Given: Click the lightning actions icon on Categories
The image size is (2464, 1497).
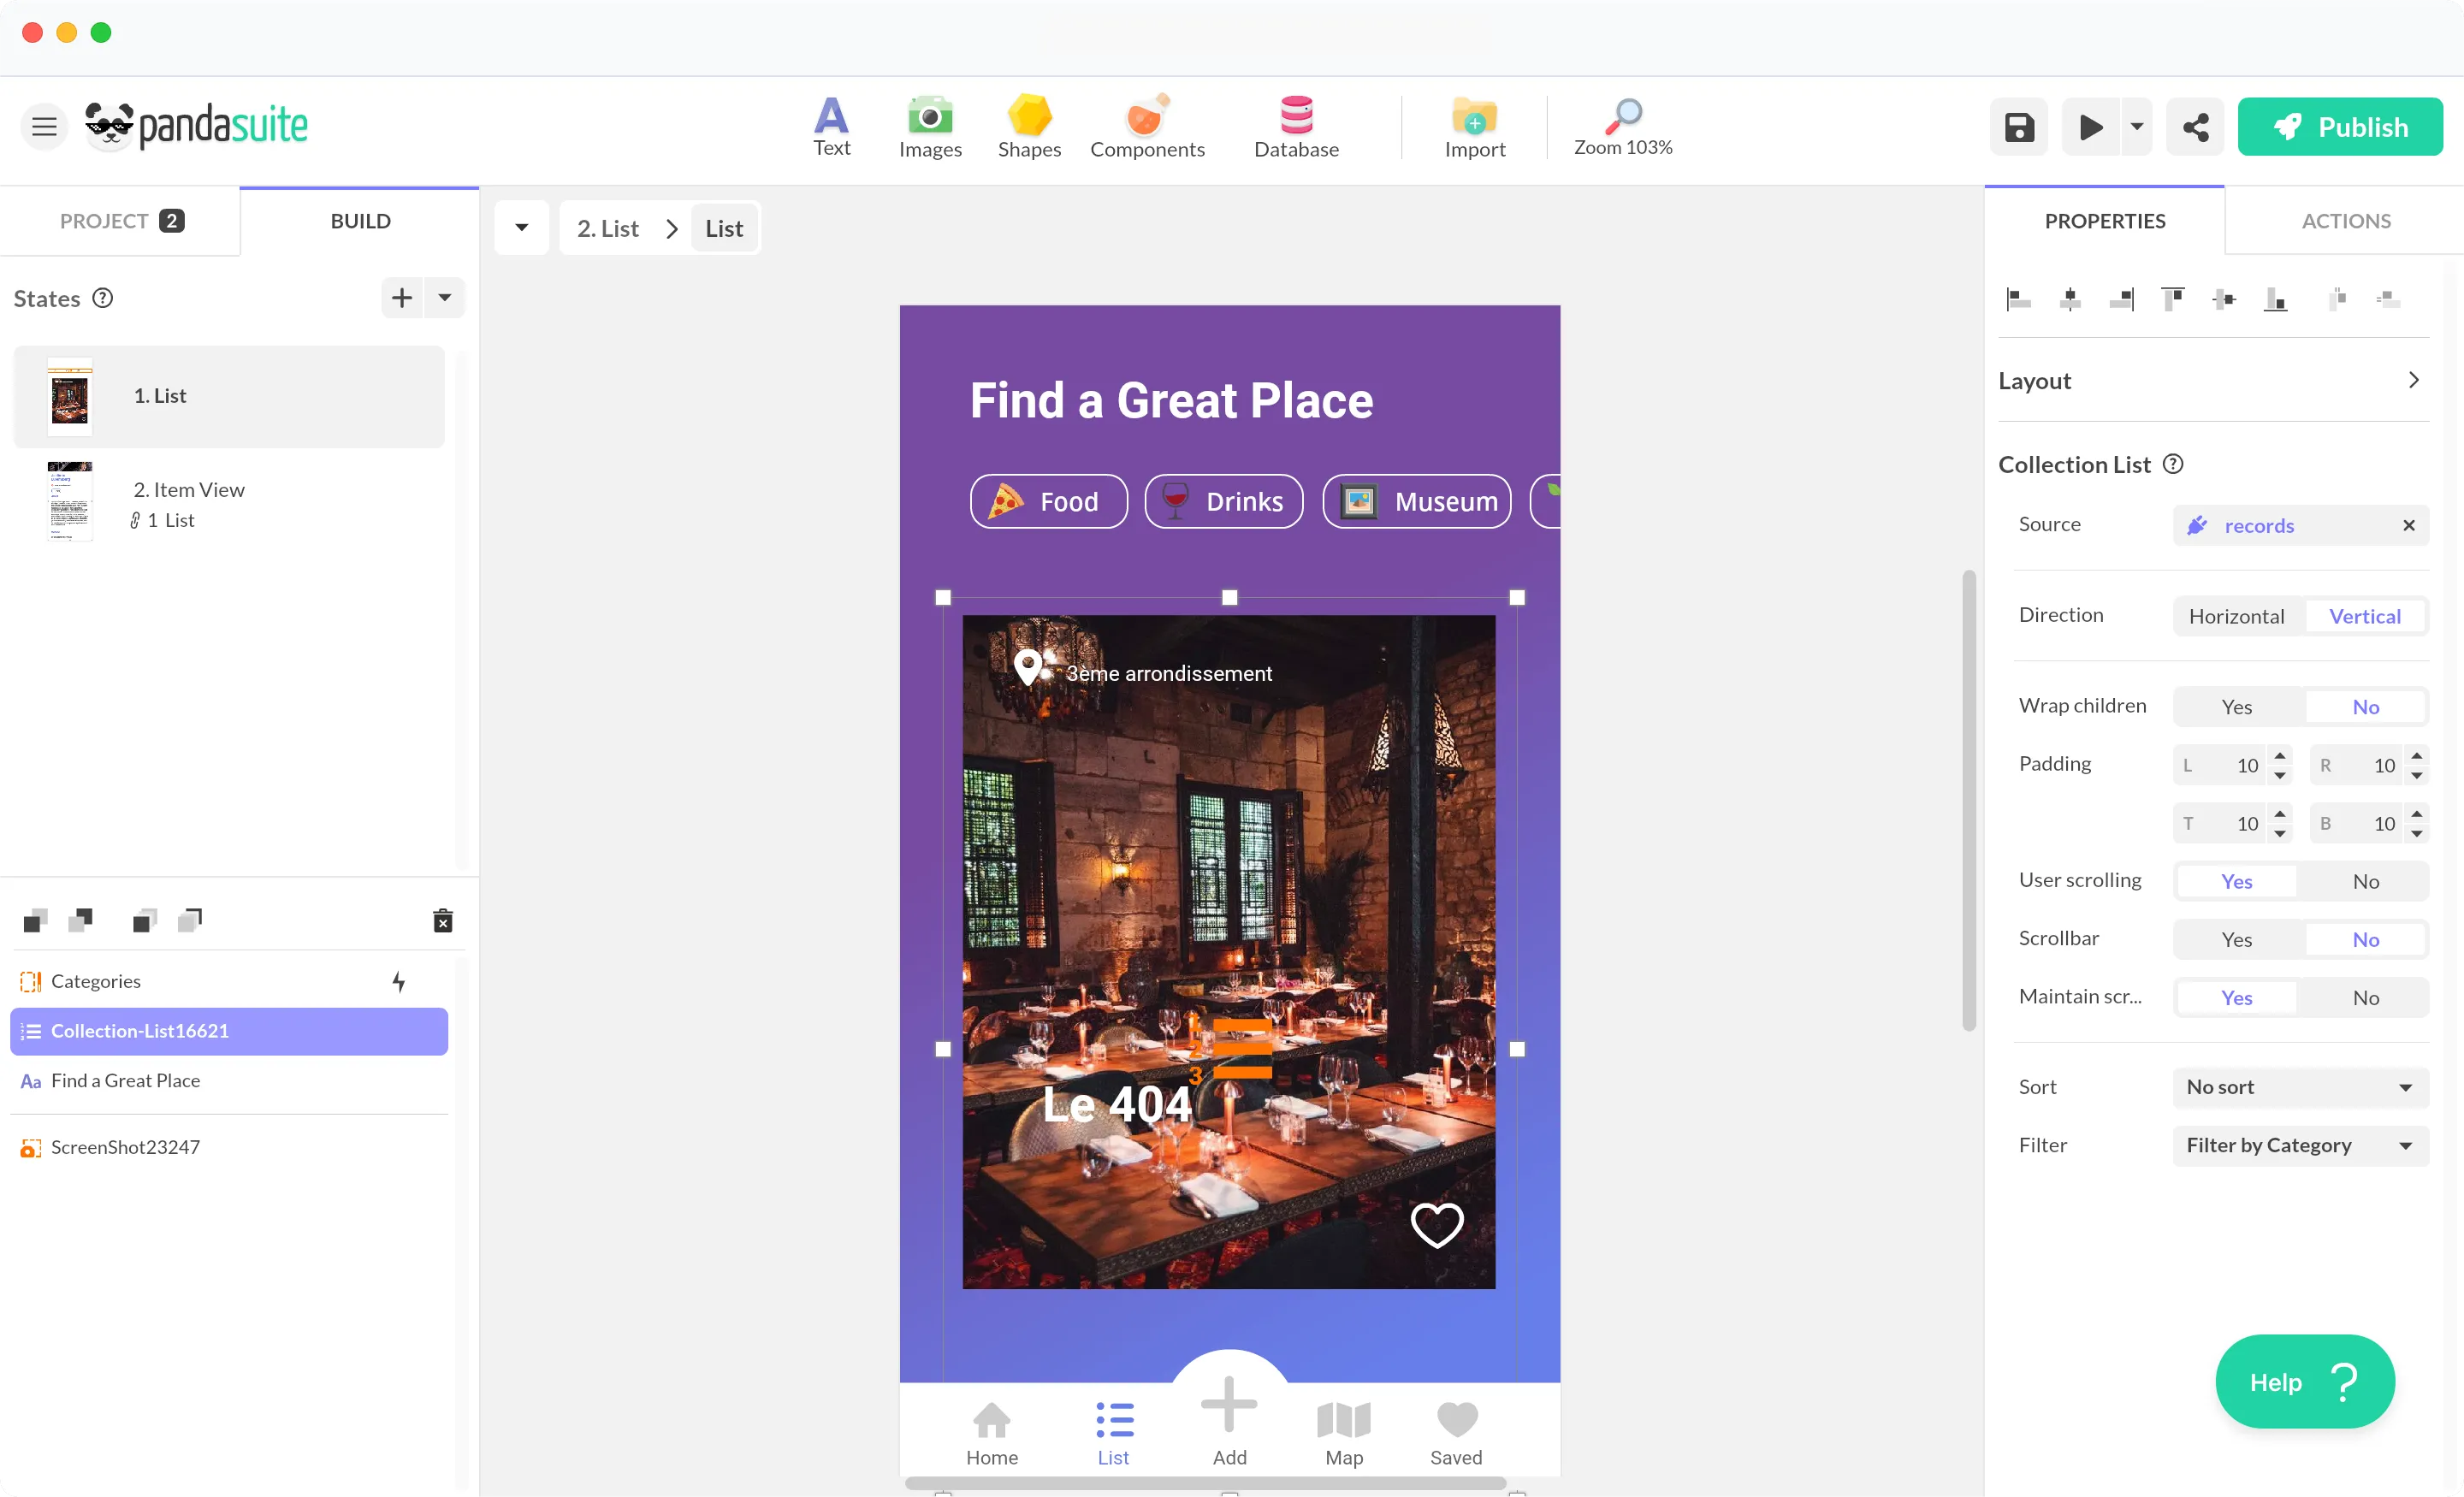Looking at the screenshot, I should [399, 981].
